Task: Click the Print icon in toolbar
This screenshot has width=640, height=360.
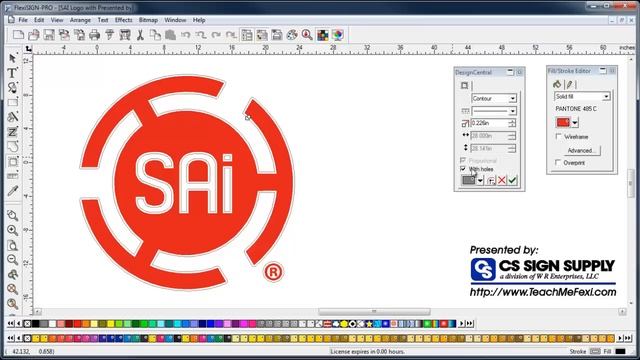Action: click(x=95, y=35)
